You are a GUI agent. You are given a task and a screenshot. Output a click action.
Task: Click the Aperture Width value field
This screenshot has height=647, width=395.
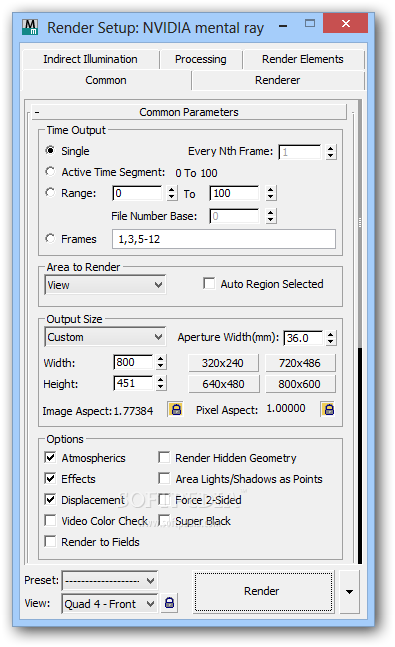click(x=303, y=338)
